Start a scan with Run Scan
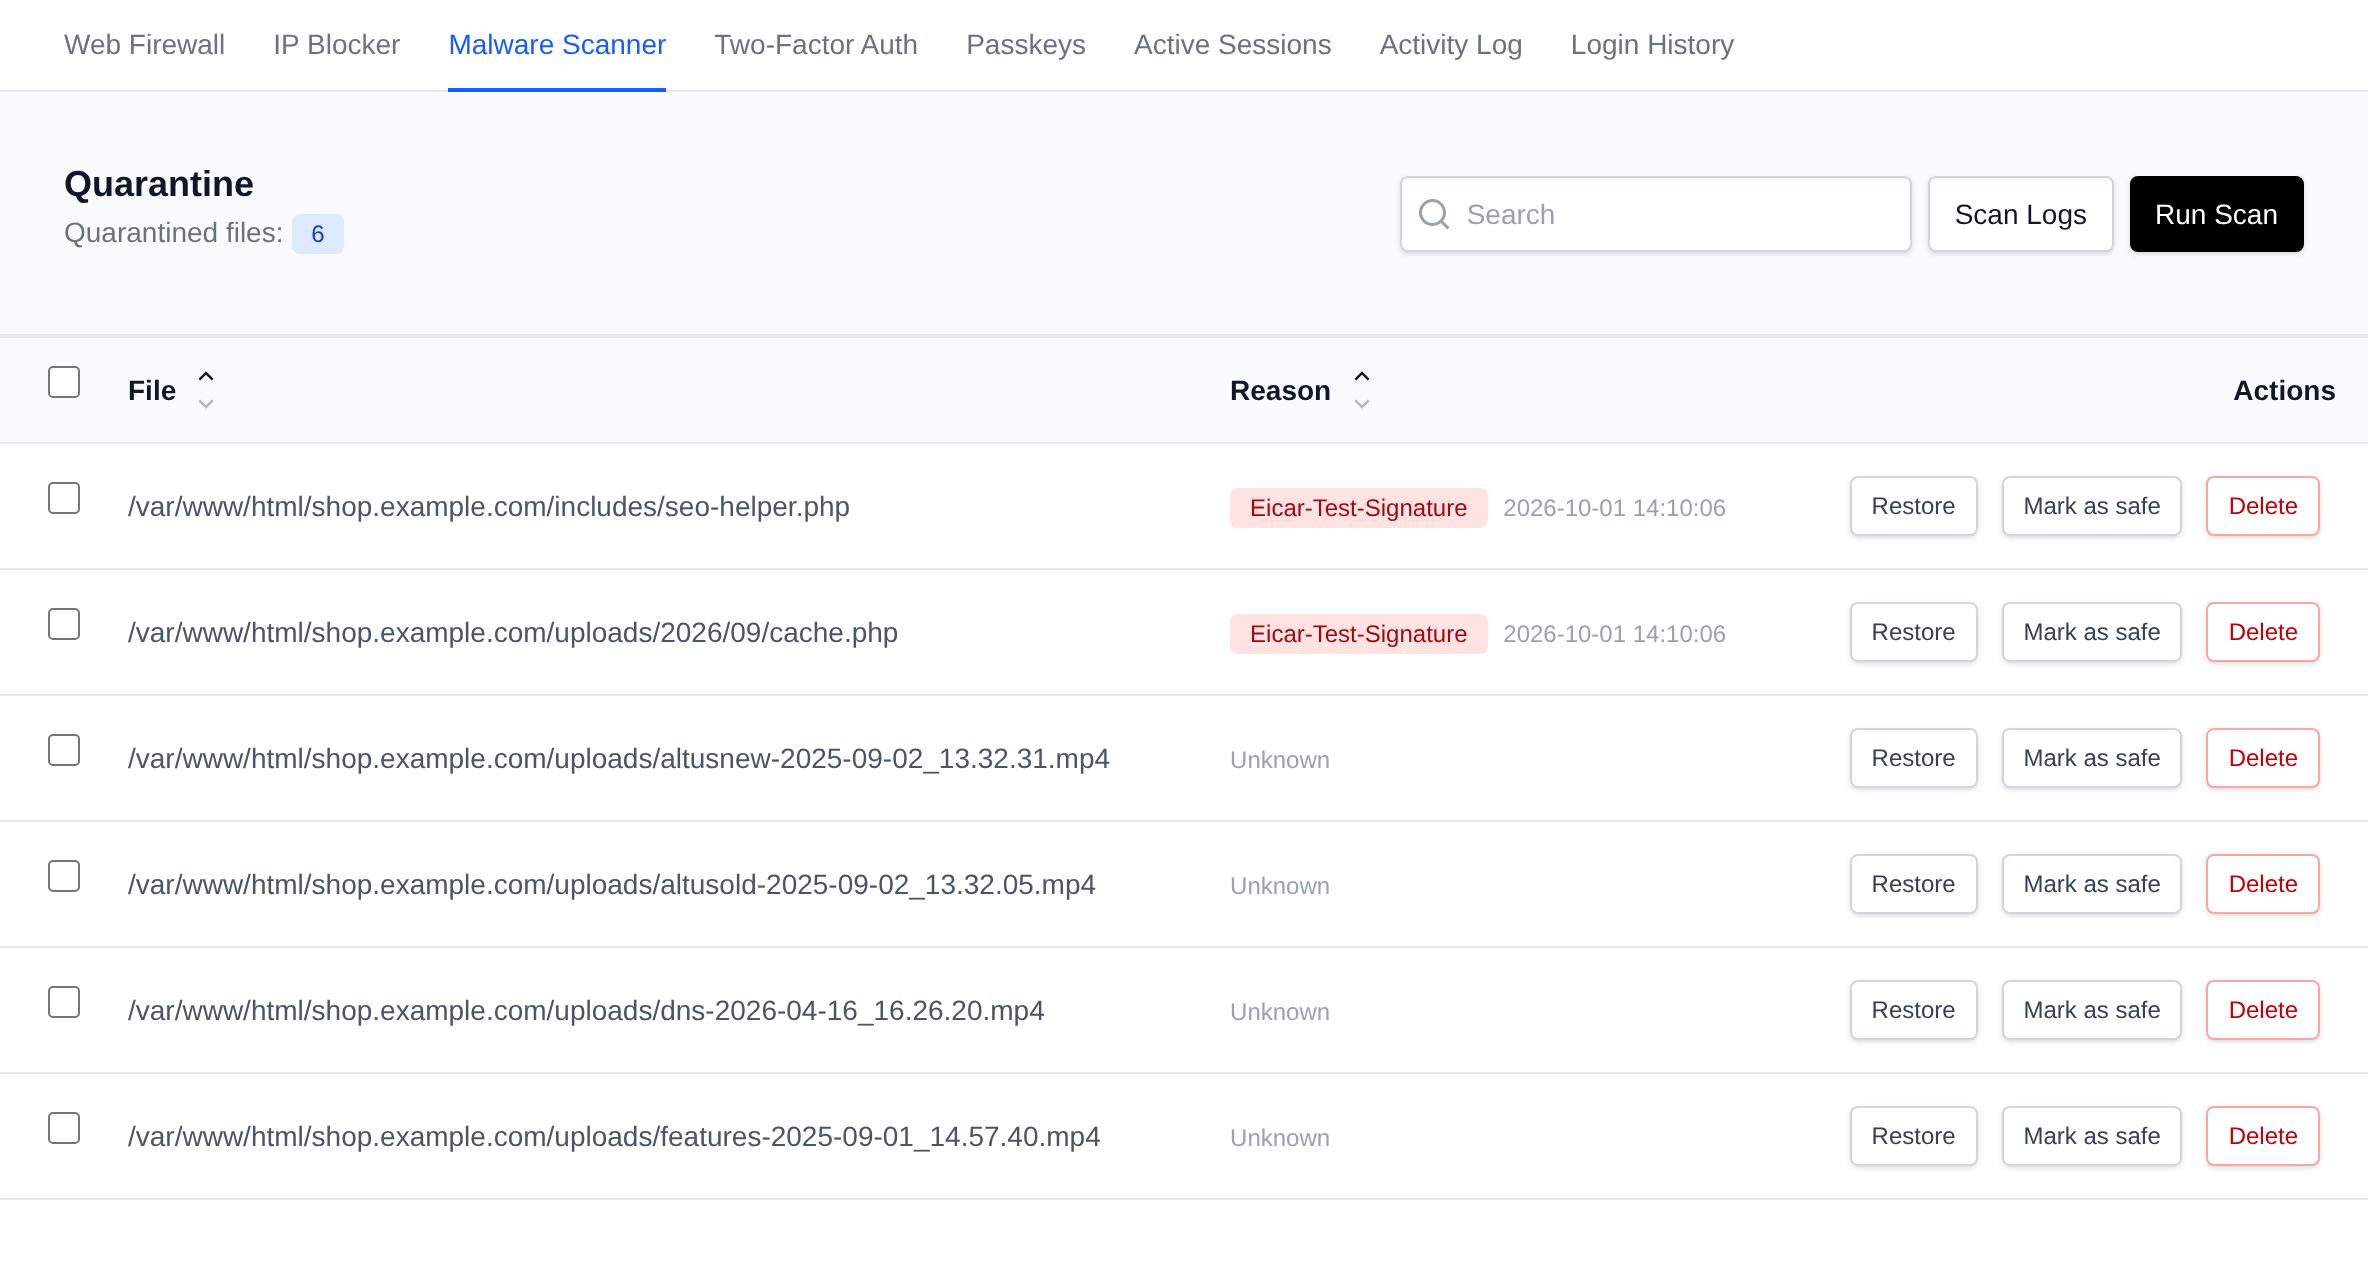The image size is (2368, 1264). (x=2216, y=214)
